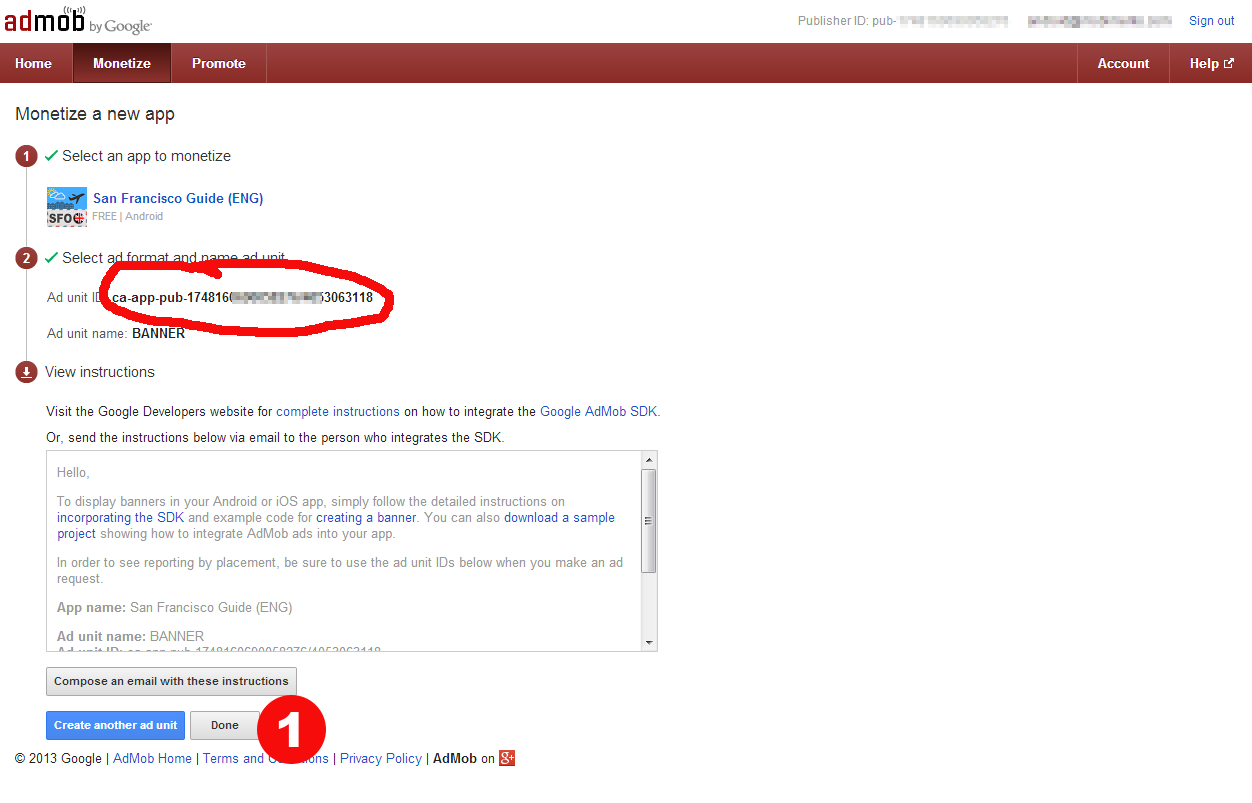The width and height of the screenshot is (1252, 803).
Task: Click the Hello greeting in the instructions box
Action: tap(73, 472)
